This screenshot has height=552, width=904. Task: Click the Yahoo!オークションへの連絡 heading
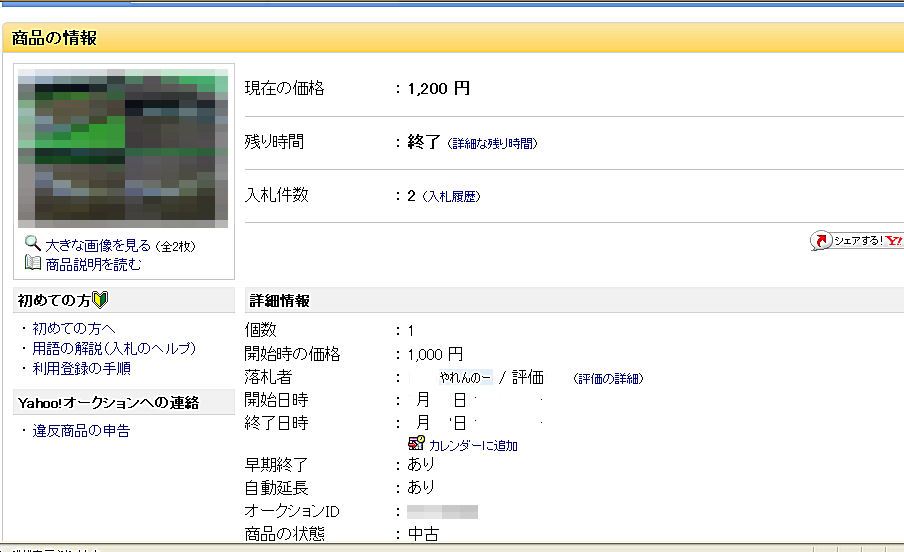[x=108, y=403]
